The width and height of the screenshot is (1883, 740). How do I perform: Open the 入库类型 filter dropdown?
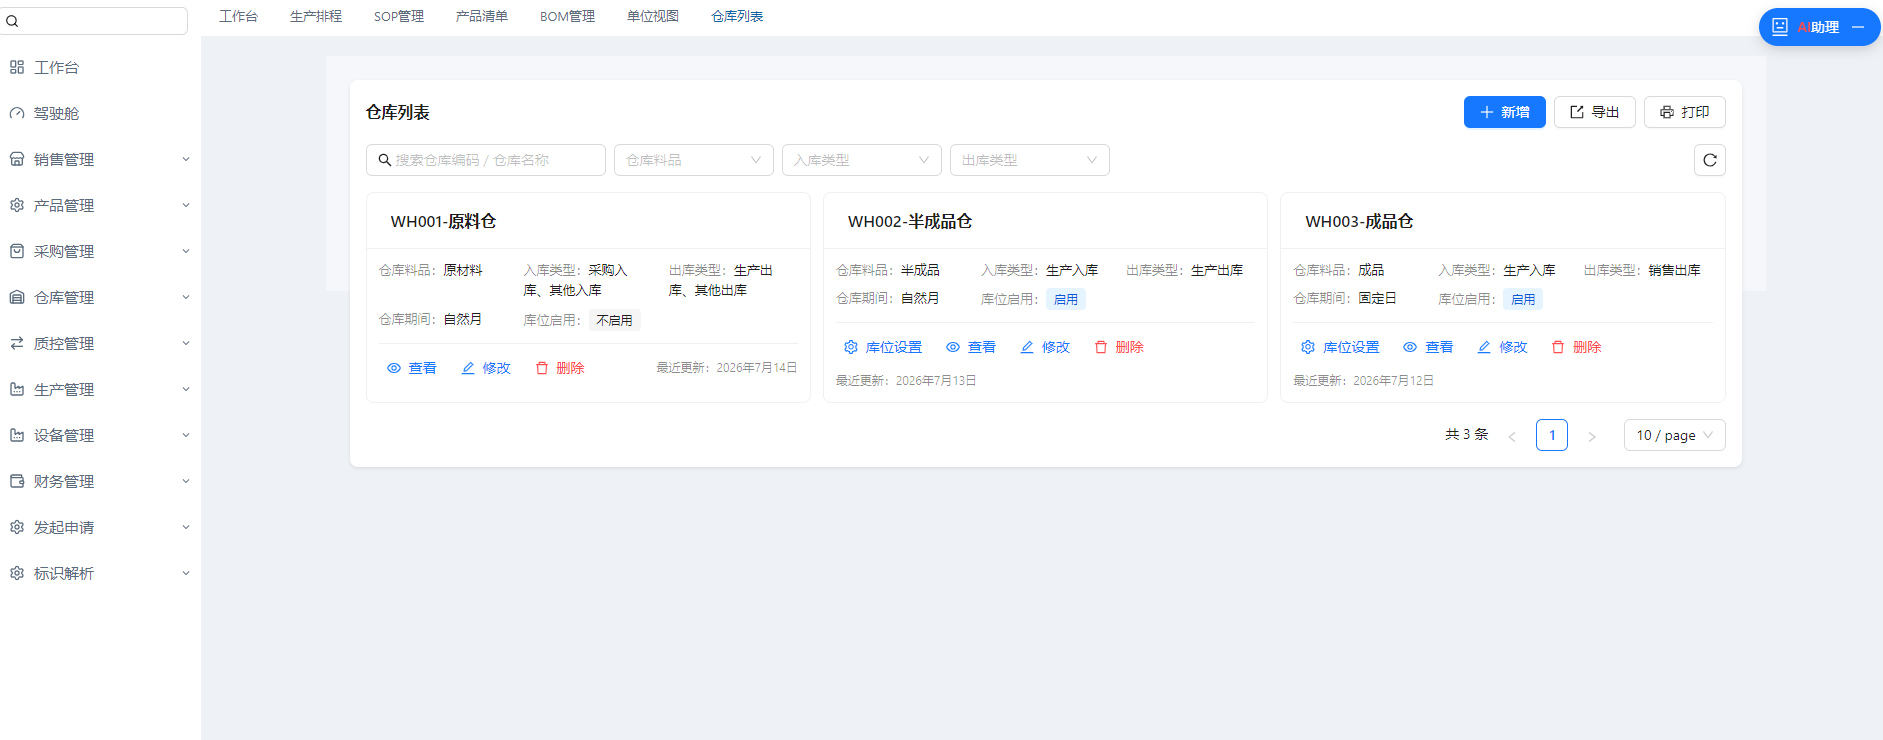click(x=862, y=160)
